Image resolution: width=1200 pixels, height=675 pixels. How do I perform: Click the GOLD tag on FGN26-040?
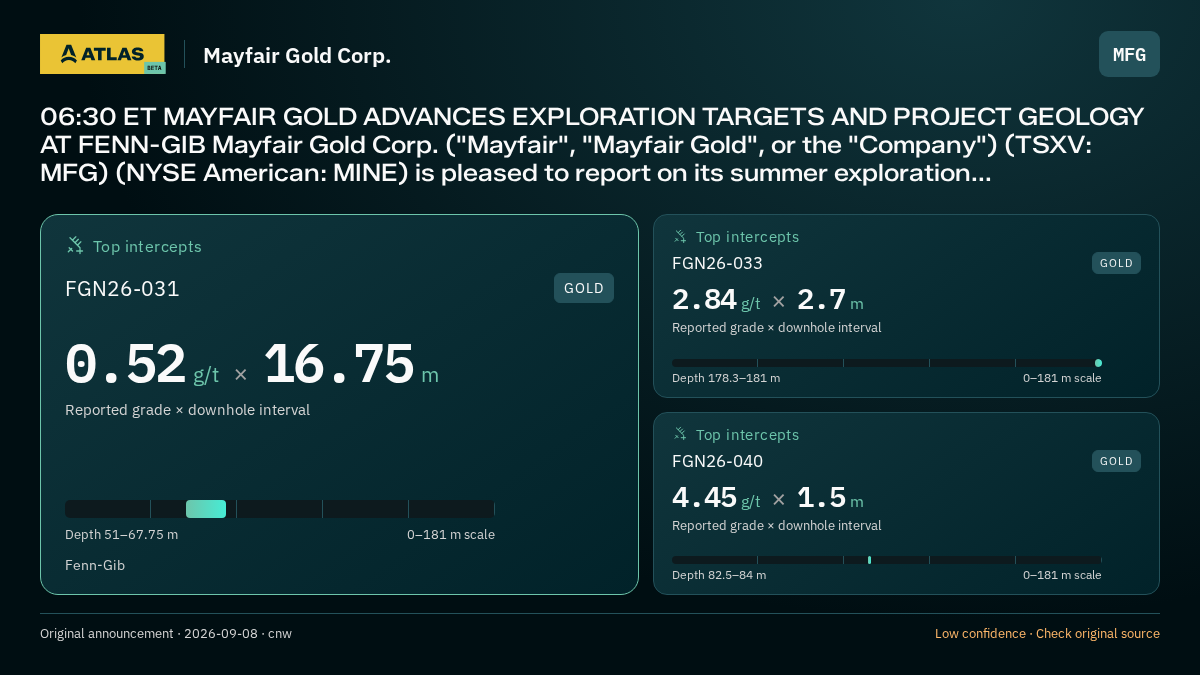point(1116,461)
